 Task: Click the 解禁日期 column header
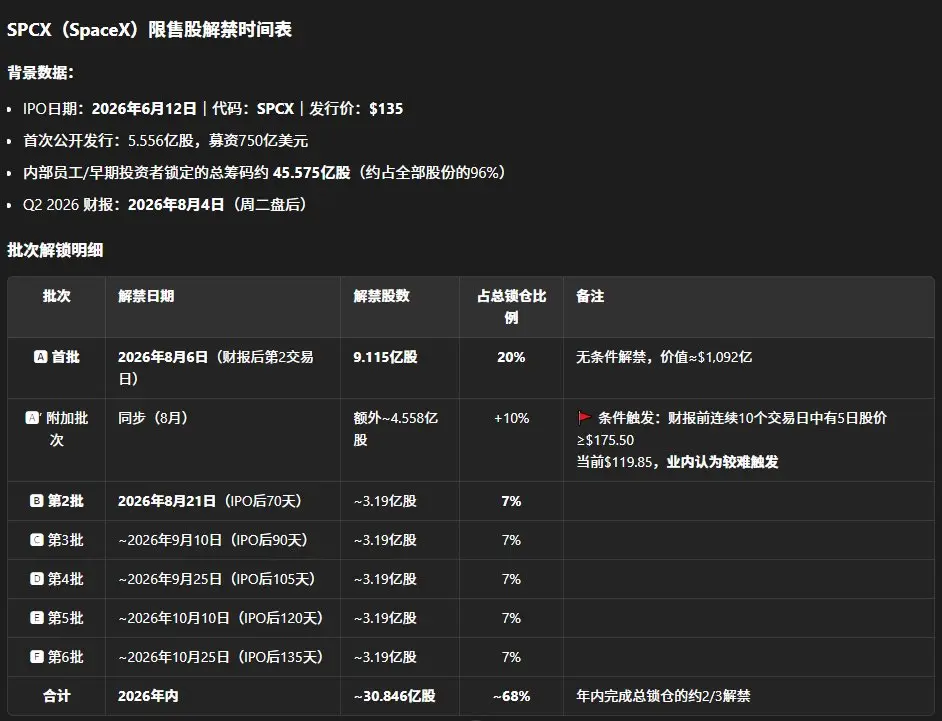coord(146,296)
